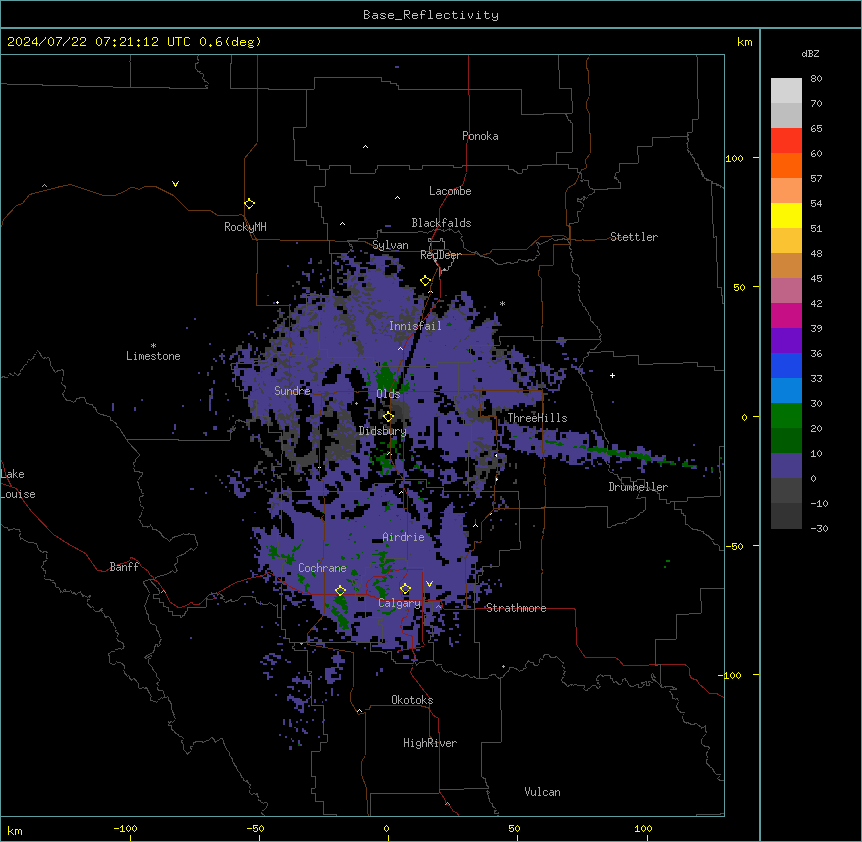This screenshot has height=842, width=862.
Task: Click the yellow diamond marker above Calgary label
Action: (405, 589)
